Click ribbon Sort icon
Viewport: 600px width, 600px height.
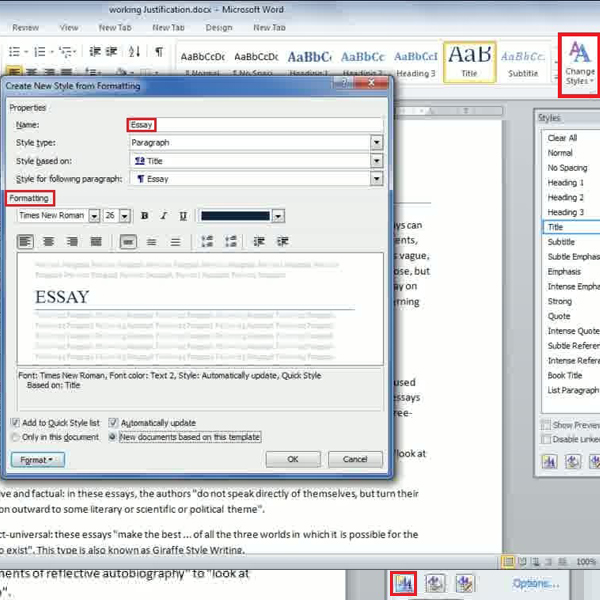[134, 51]
